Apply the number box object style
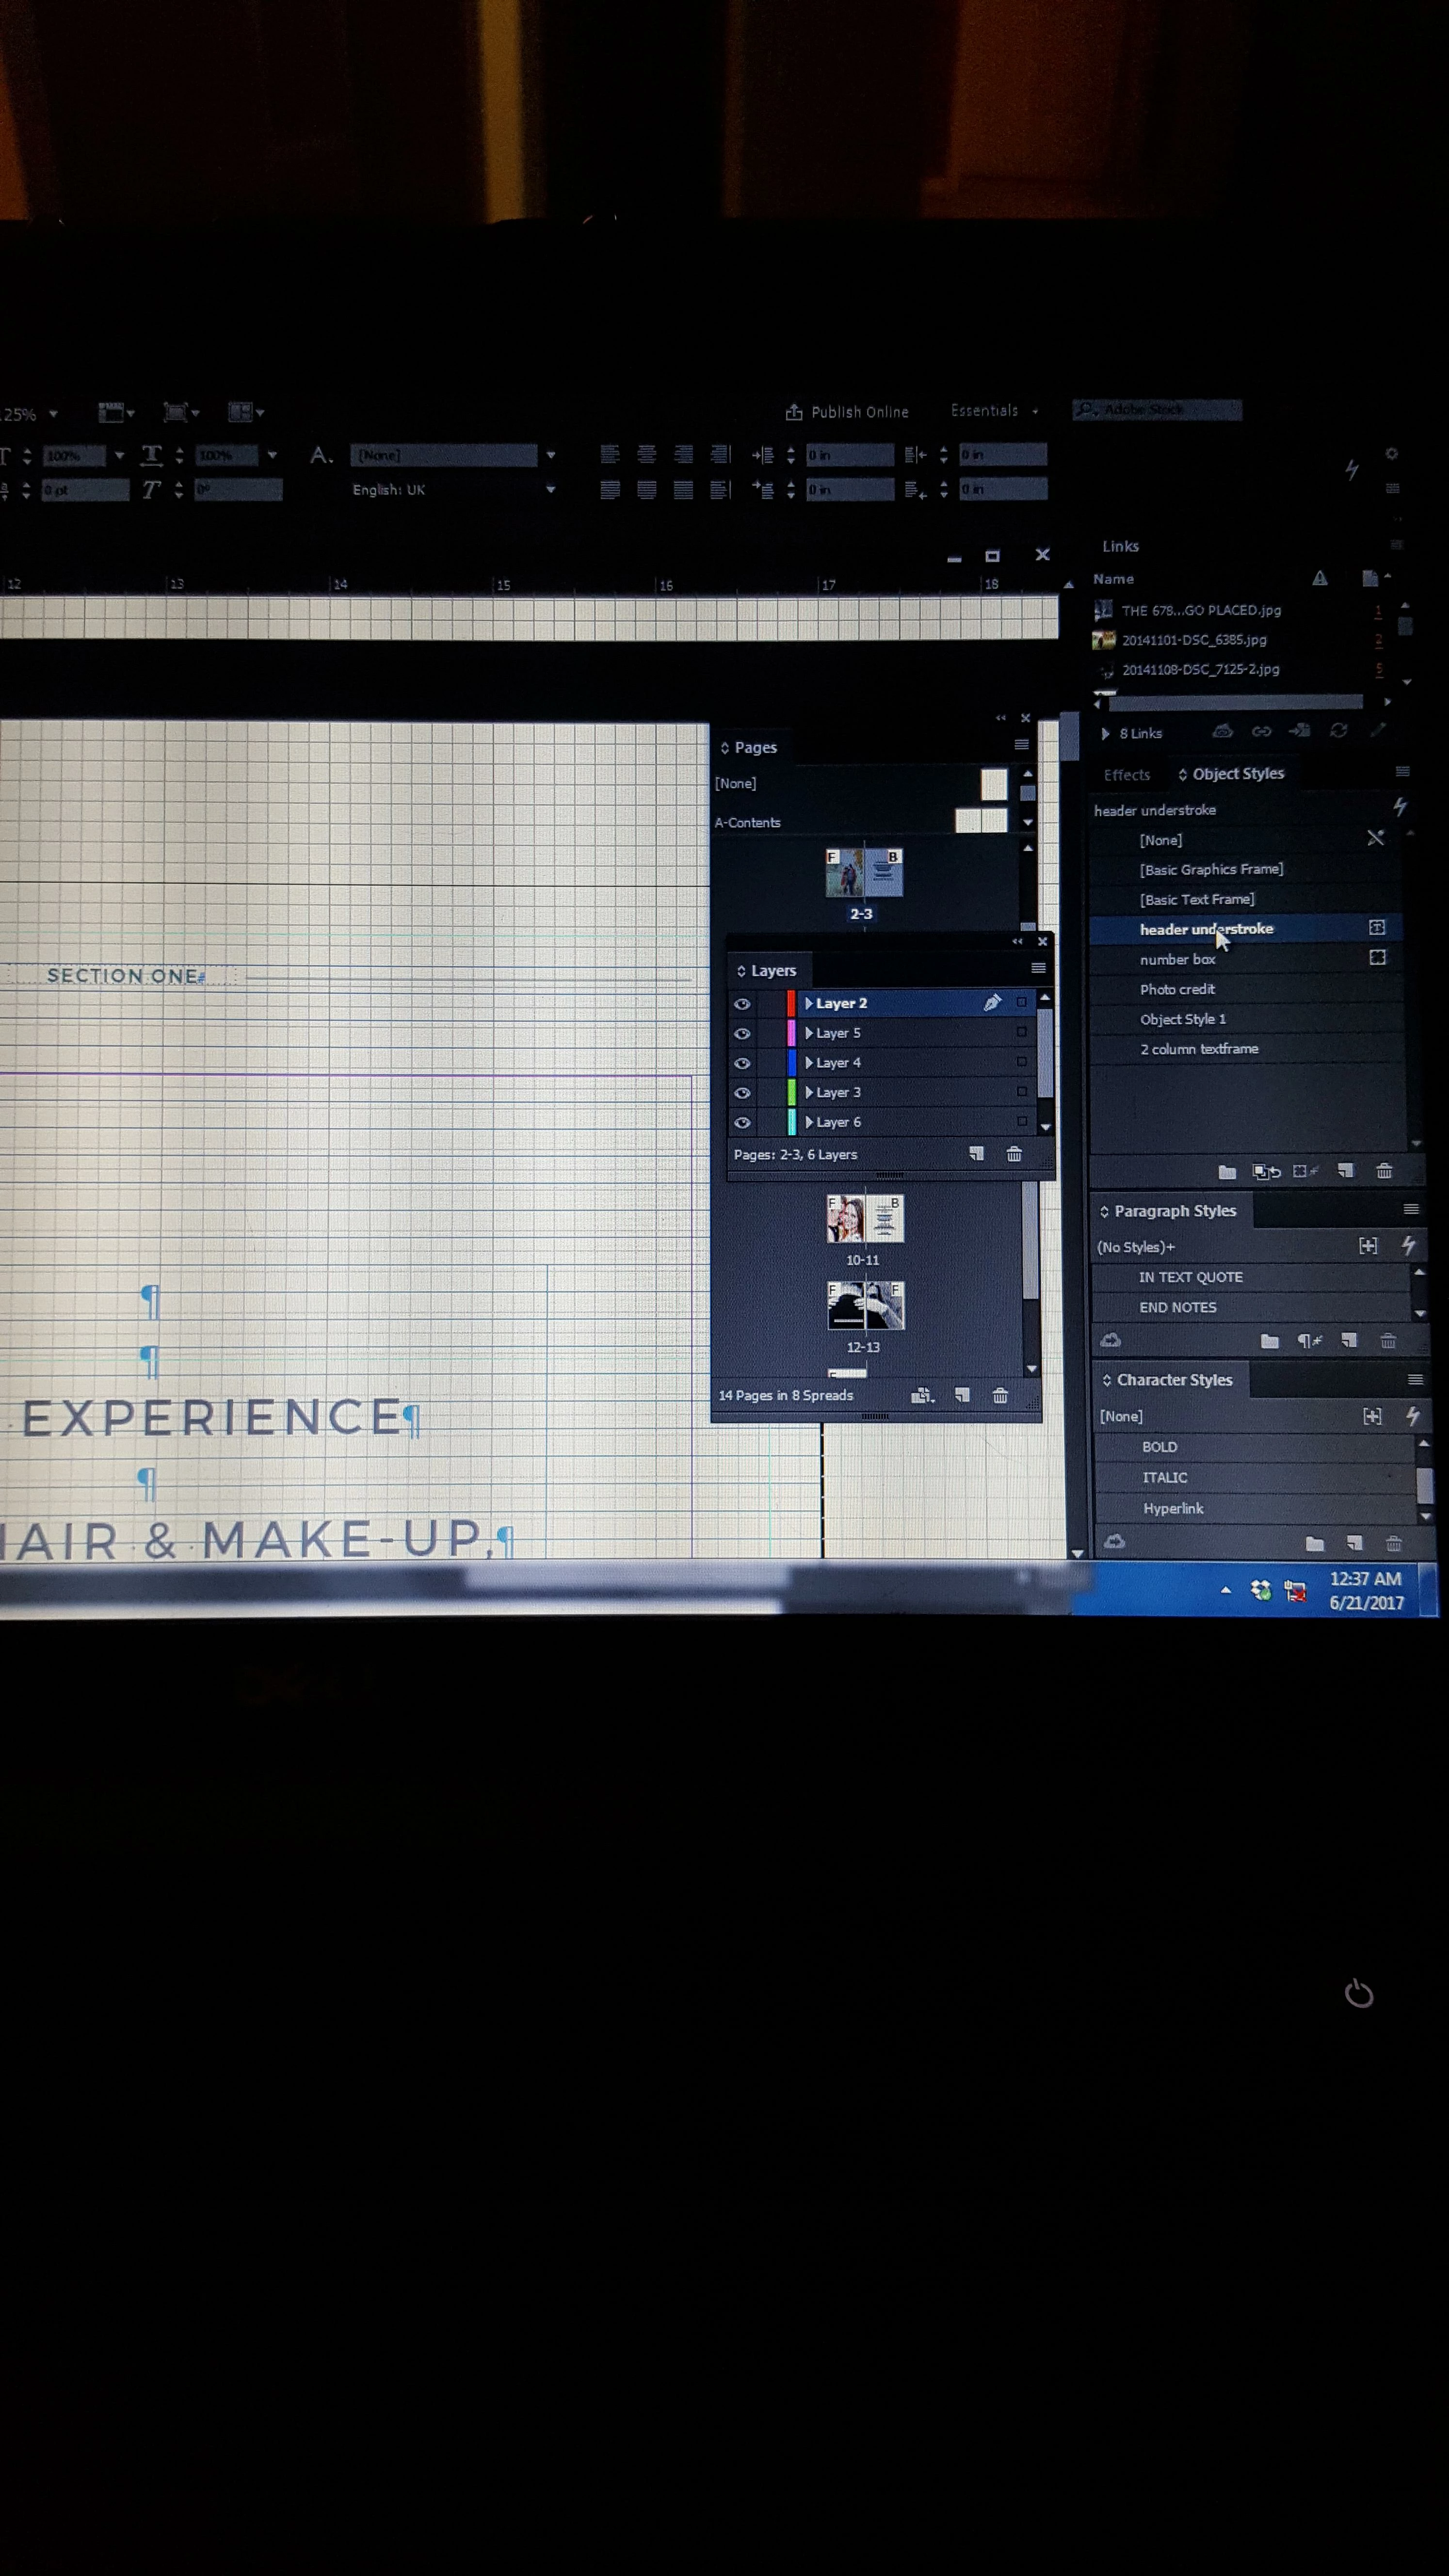Viewport: 1449px width, 2576px height. tap(1177, 959)
